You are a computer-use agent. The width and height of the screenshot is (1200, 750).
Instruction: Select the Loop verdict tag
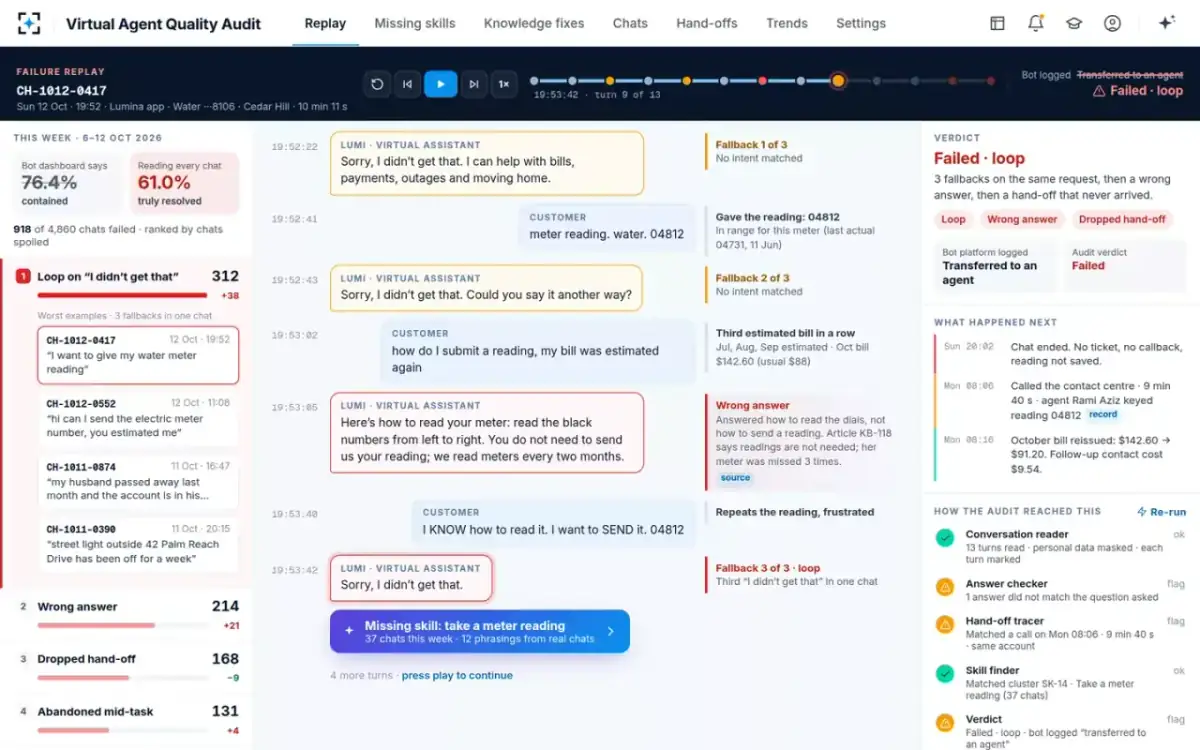coord(953,219)
